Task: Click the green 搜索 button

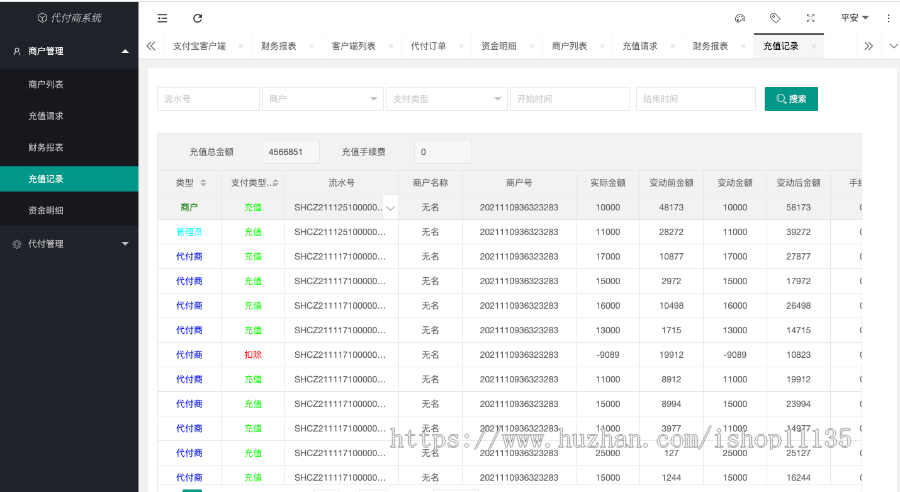Action: 791,99
